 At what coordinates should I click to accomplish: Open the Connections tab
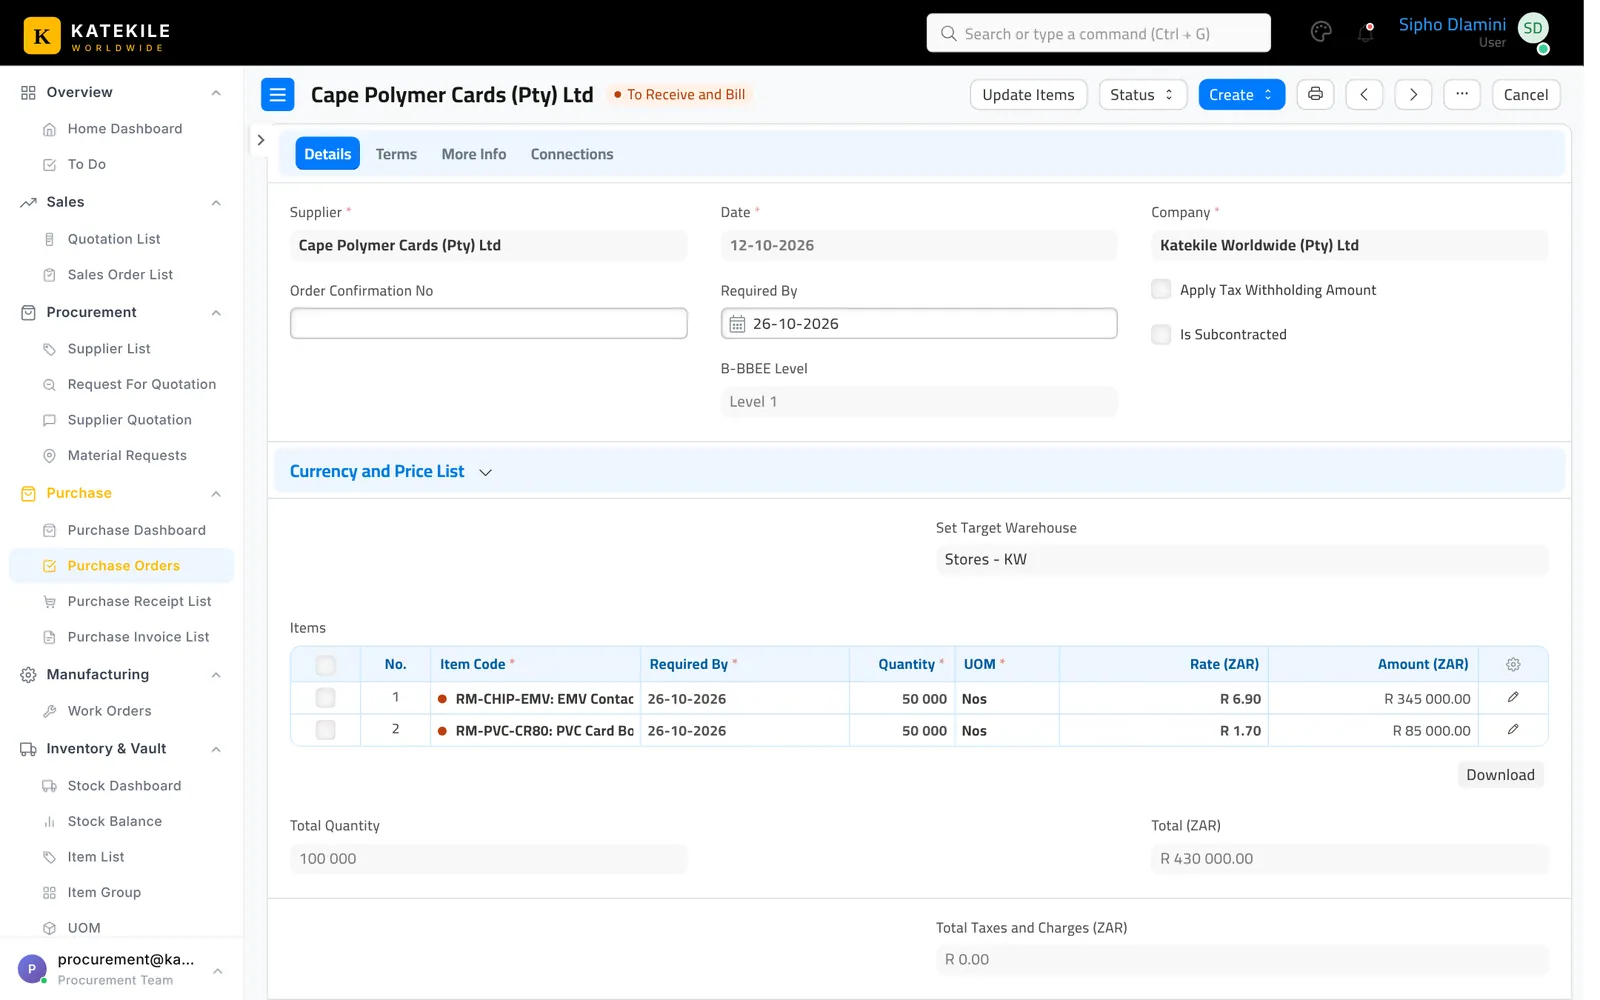(572, 154)
